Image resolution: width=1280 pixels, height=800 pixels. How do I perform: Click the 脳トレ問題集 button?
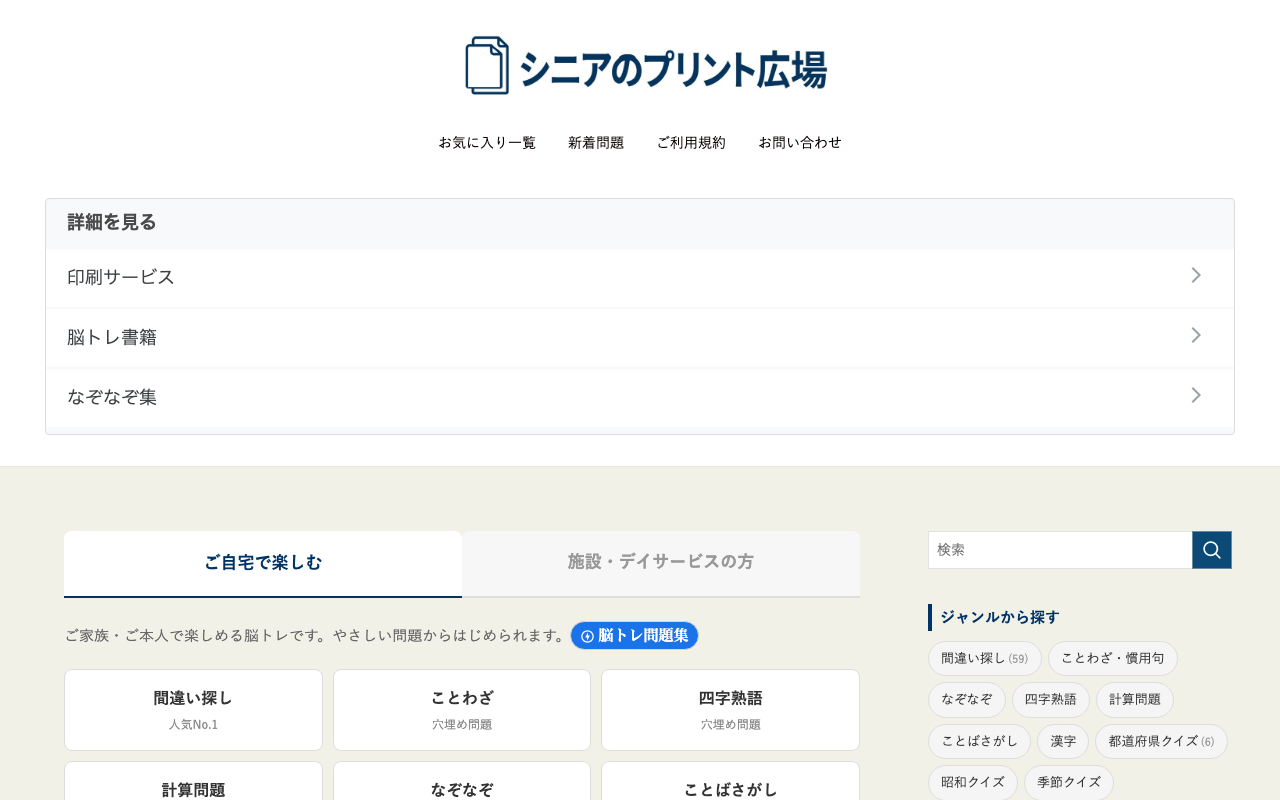coord(634,635)
